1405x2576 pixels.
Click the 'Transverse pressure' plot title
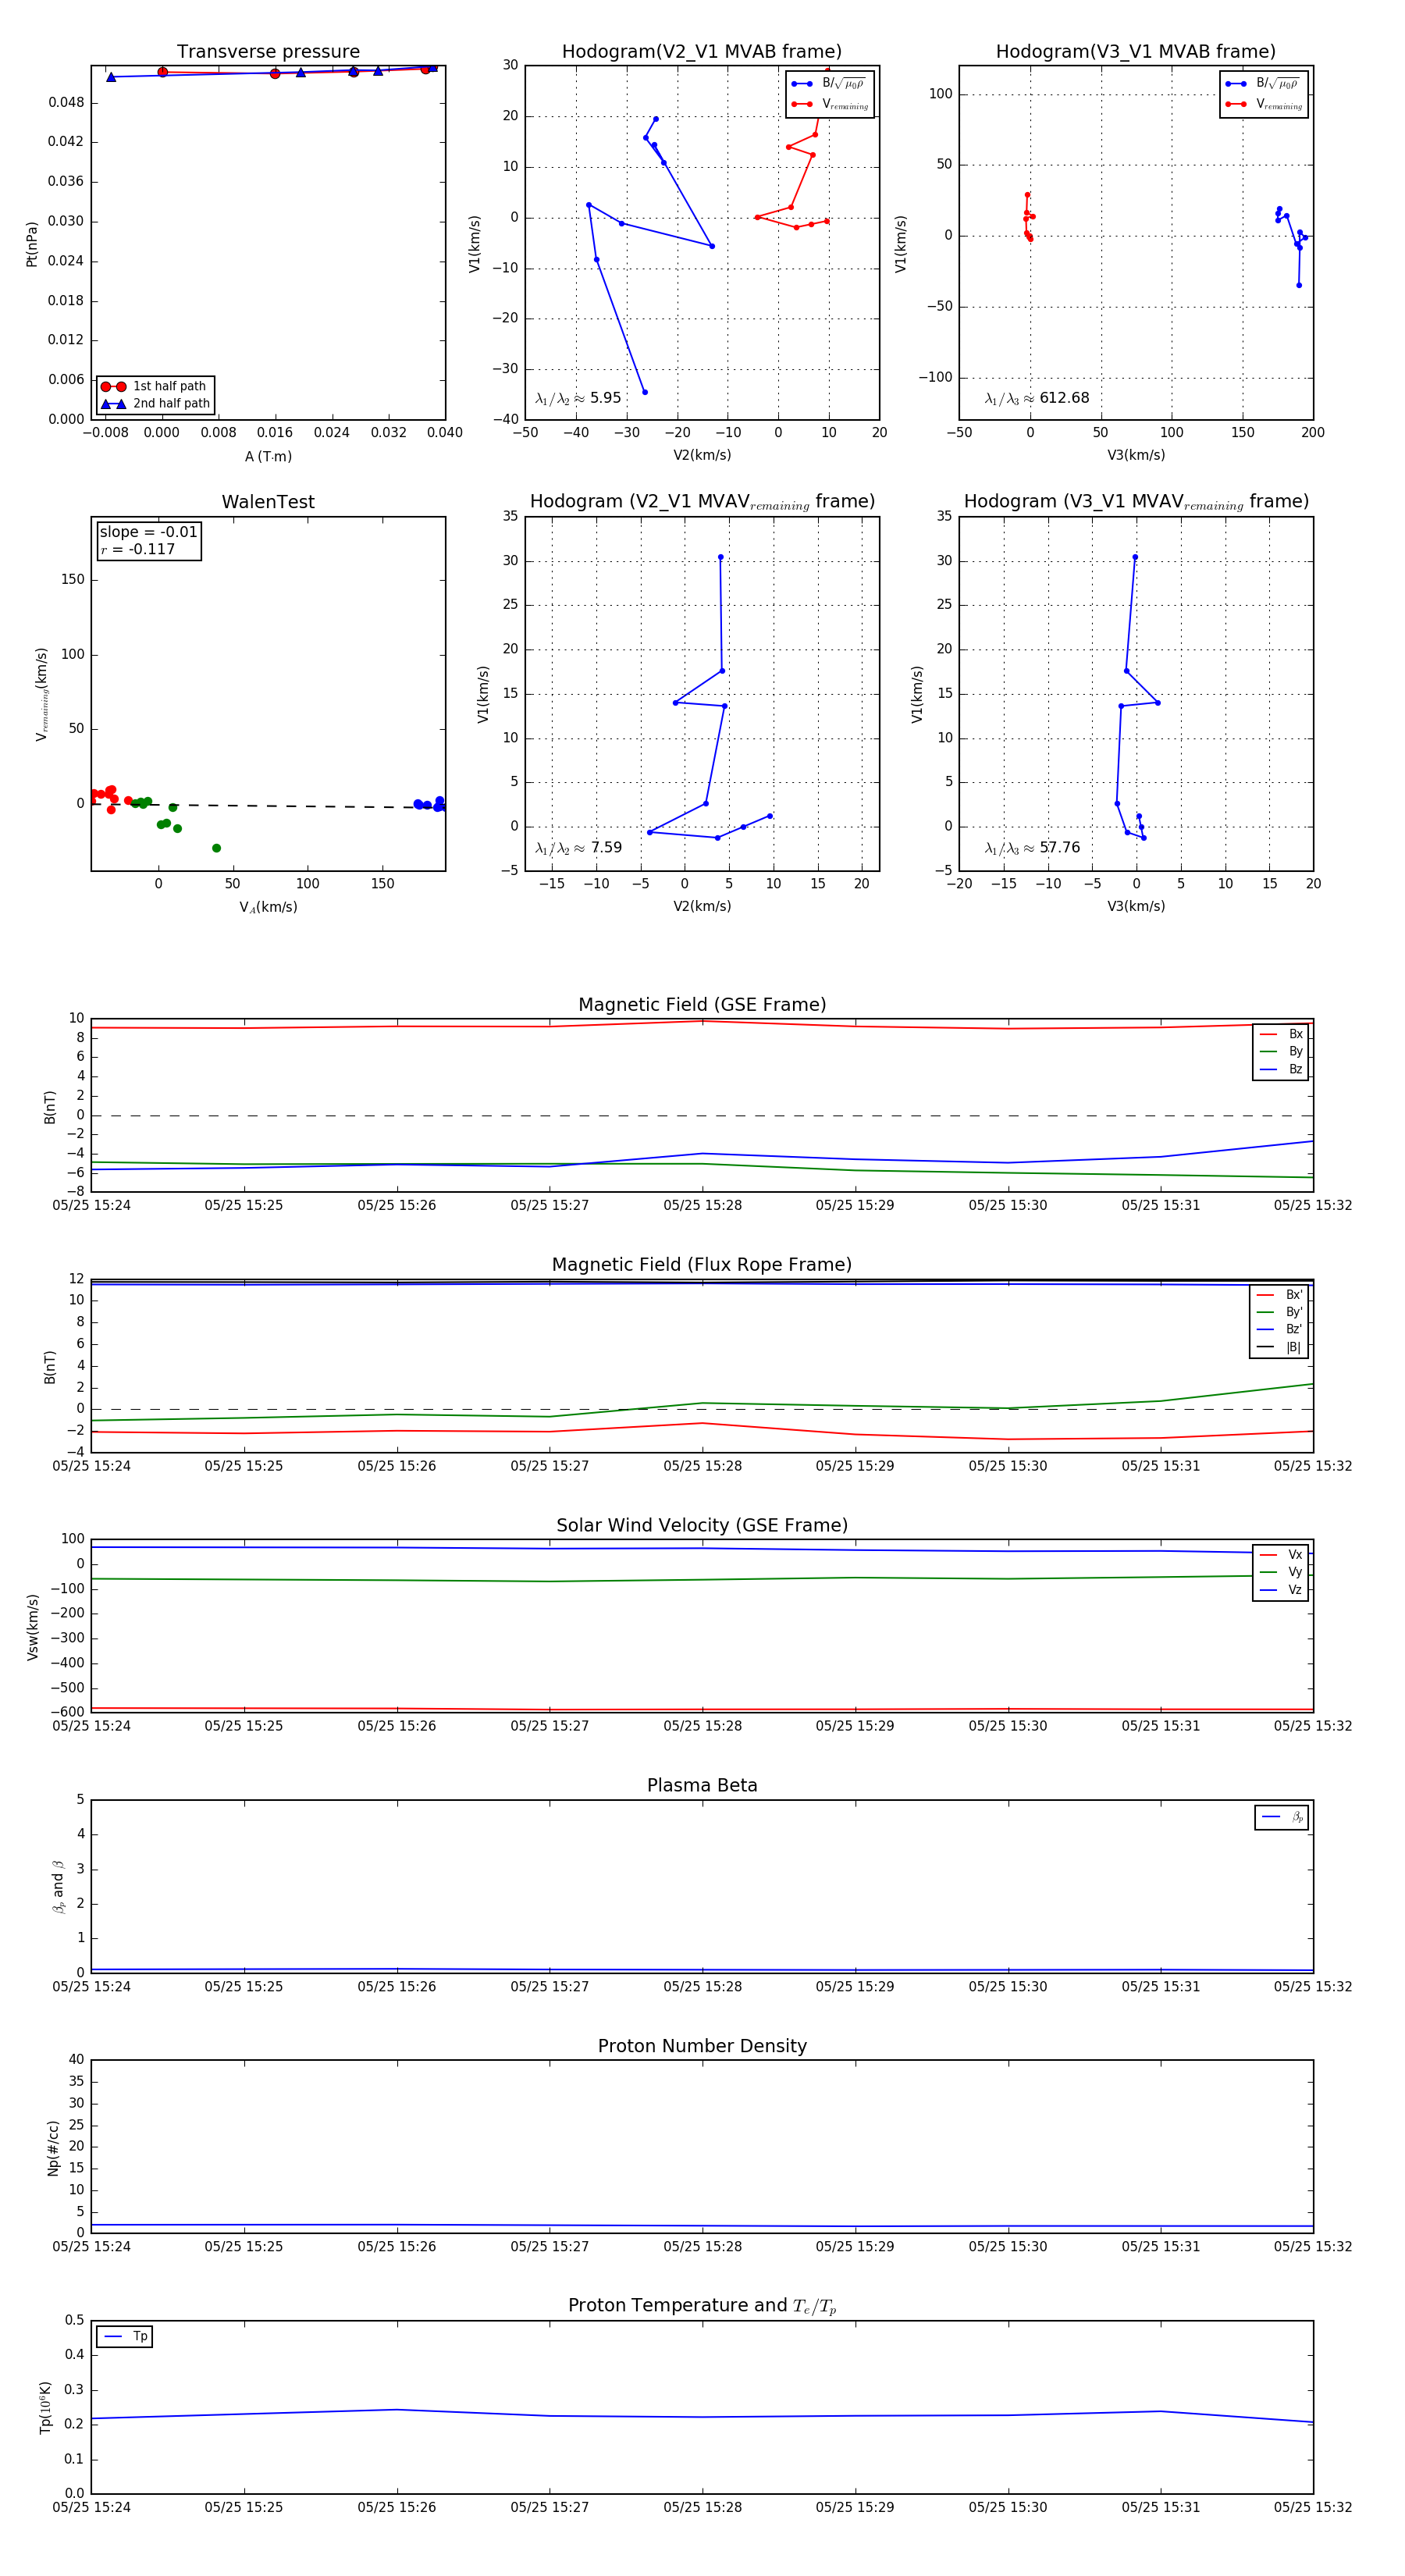[x=268, y=52]
